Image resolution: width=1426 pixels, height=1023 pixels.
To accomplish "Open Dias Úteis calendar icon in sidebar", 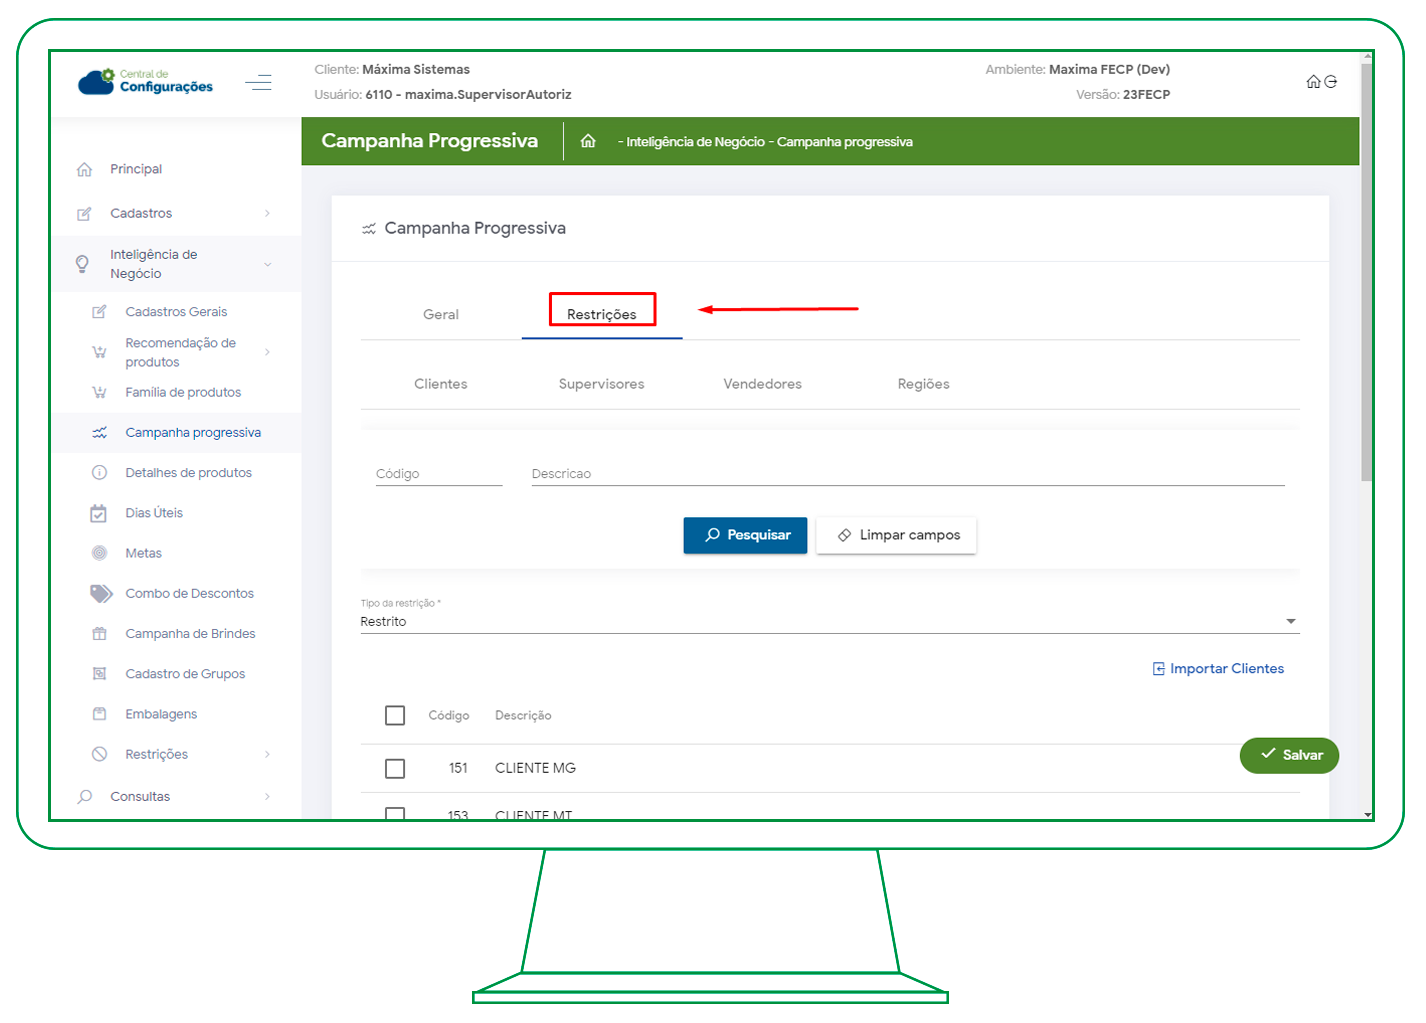I will 99,513.
